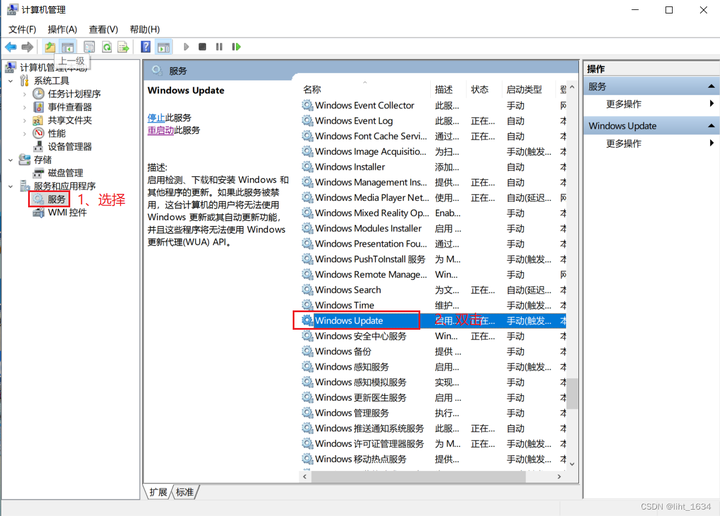Sort by the 状态 column header
The width and height of the screenshot is (720, 516).
coord(484,90)
